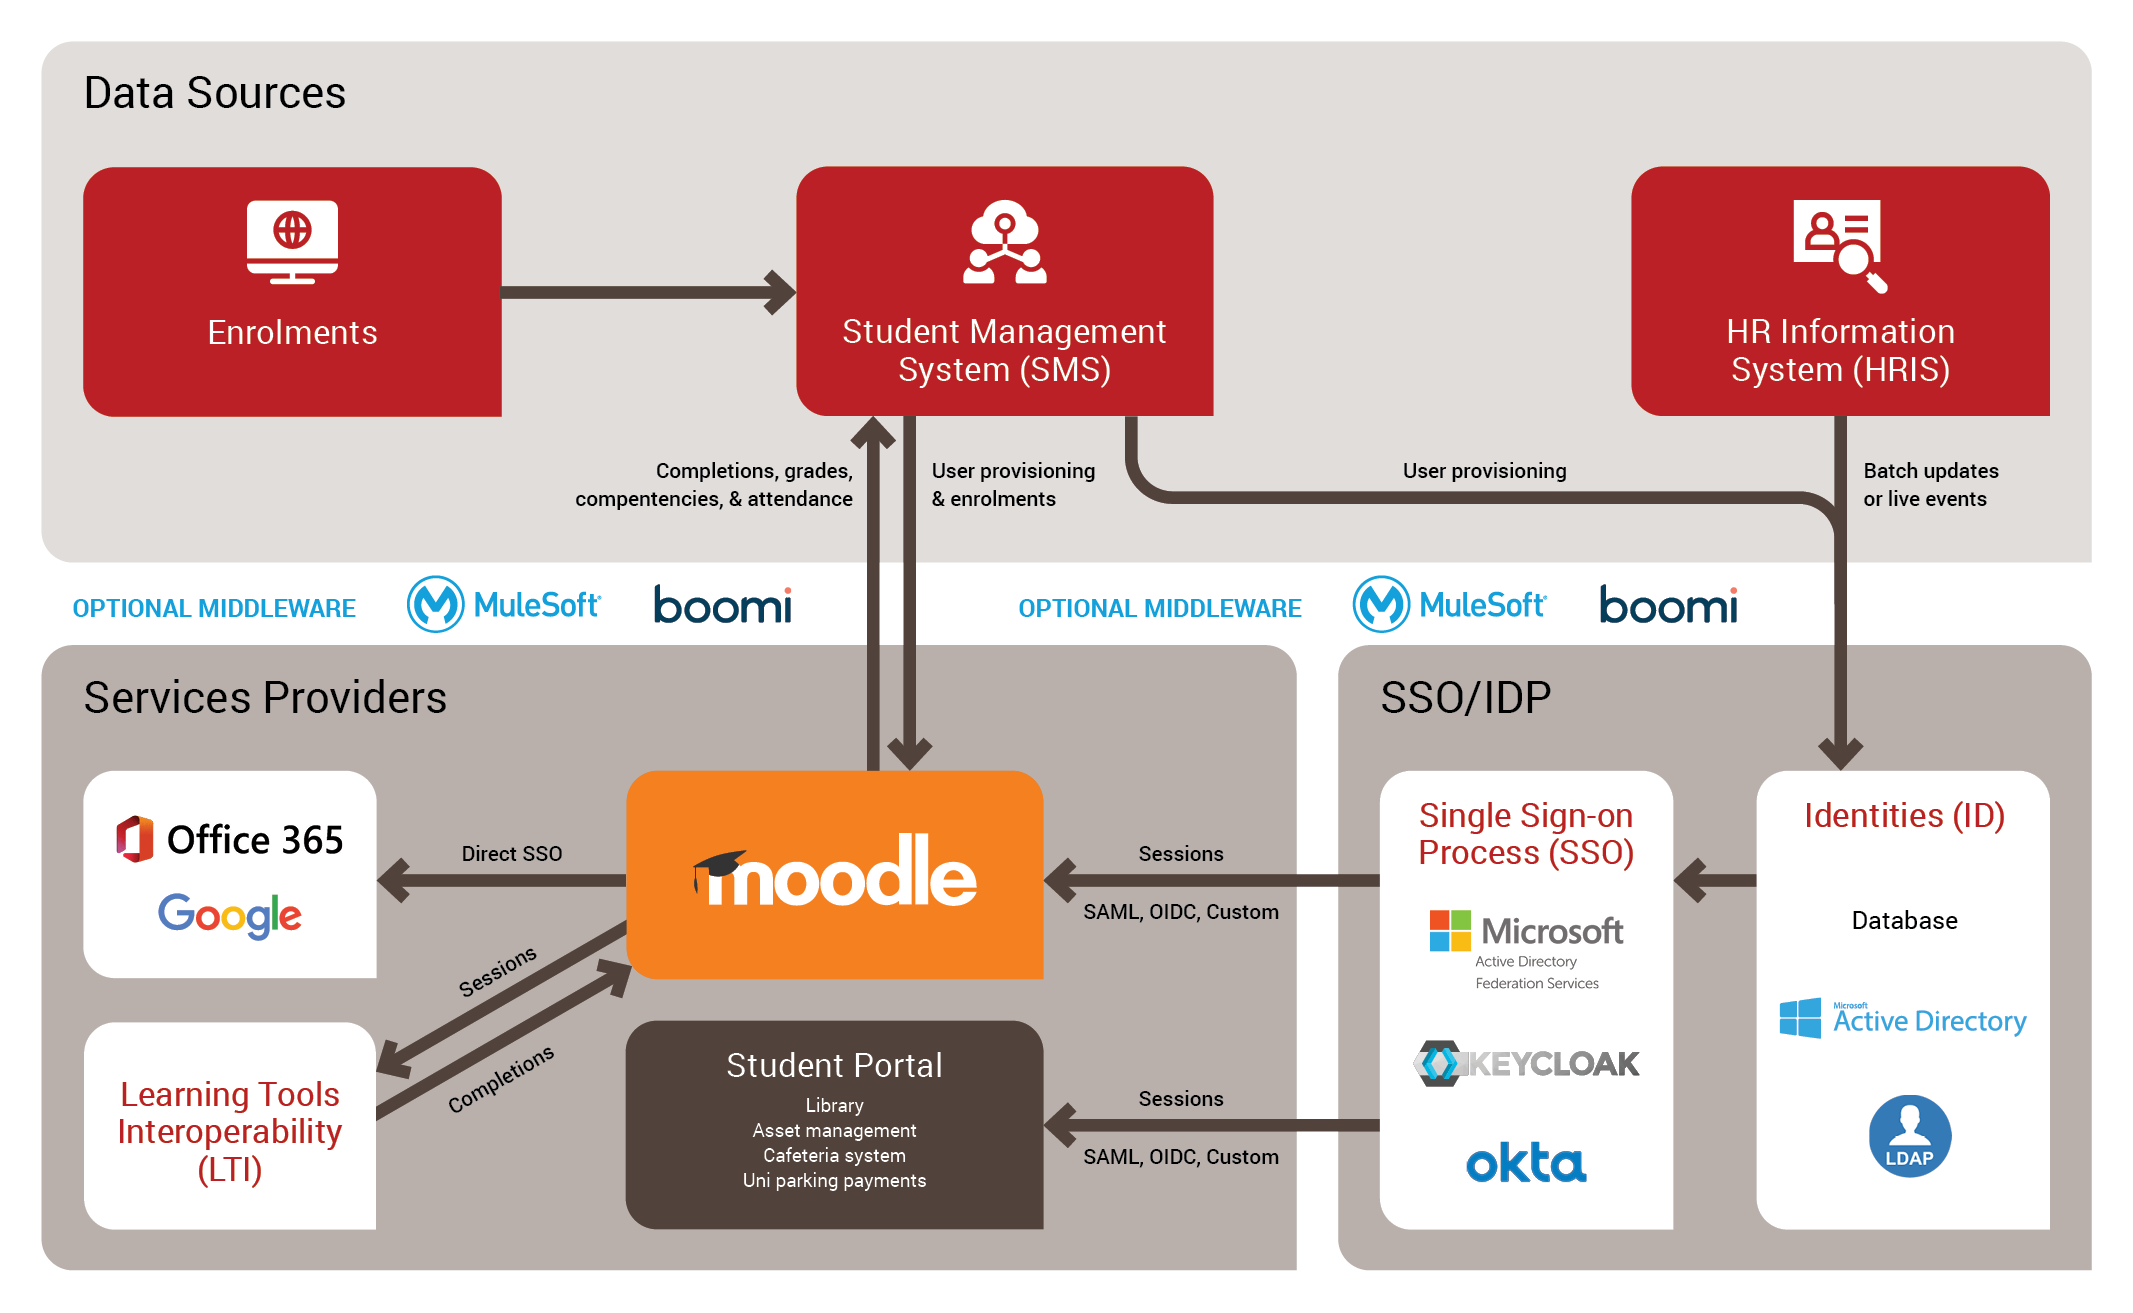Click the Google service provider link

[x=235, y=914]
